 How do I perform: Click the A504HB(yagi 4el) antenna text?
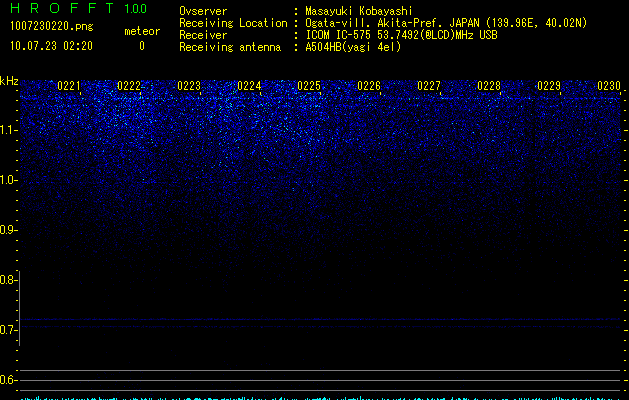pyautogui.click(x=353, y=47)
